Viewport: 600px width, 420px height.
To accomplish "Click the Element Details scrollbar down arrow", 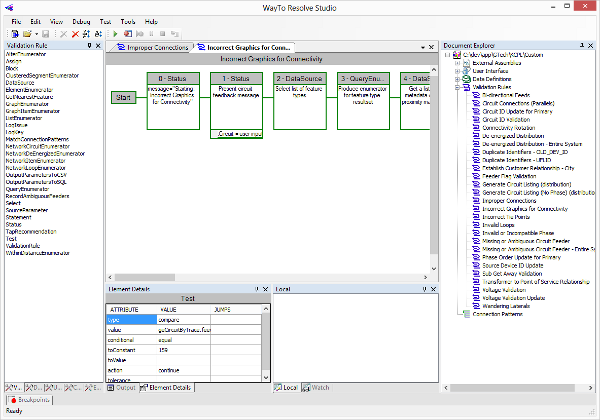I will point(266,378).
